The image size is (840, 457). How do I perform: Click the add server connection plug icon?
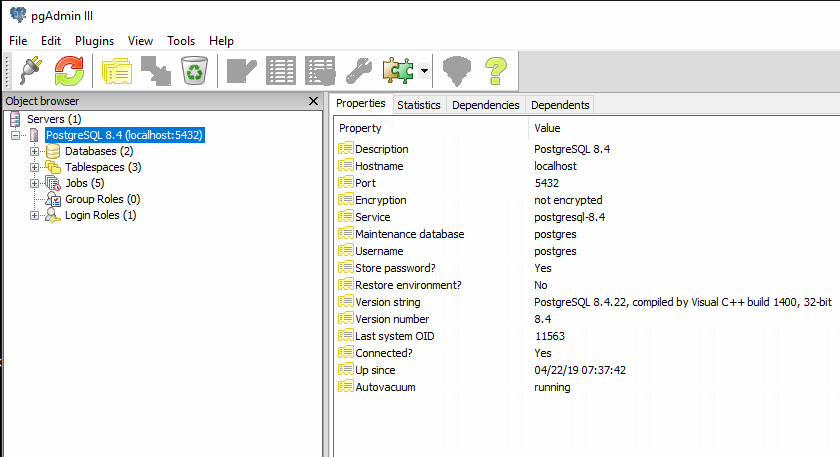[30, 71]
